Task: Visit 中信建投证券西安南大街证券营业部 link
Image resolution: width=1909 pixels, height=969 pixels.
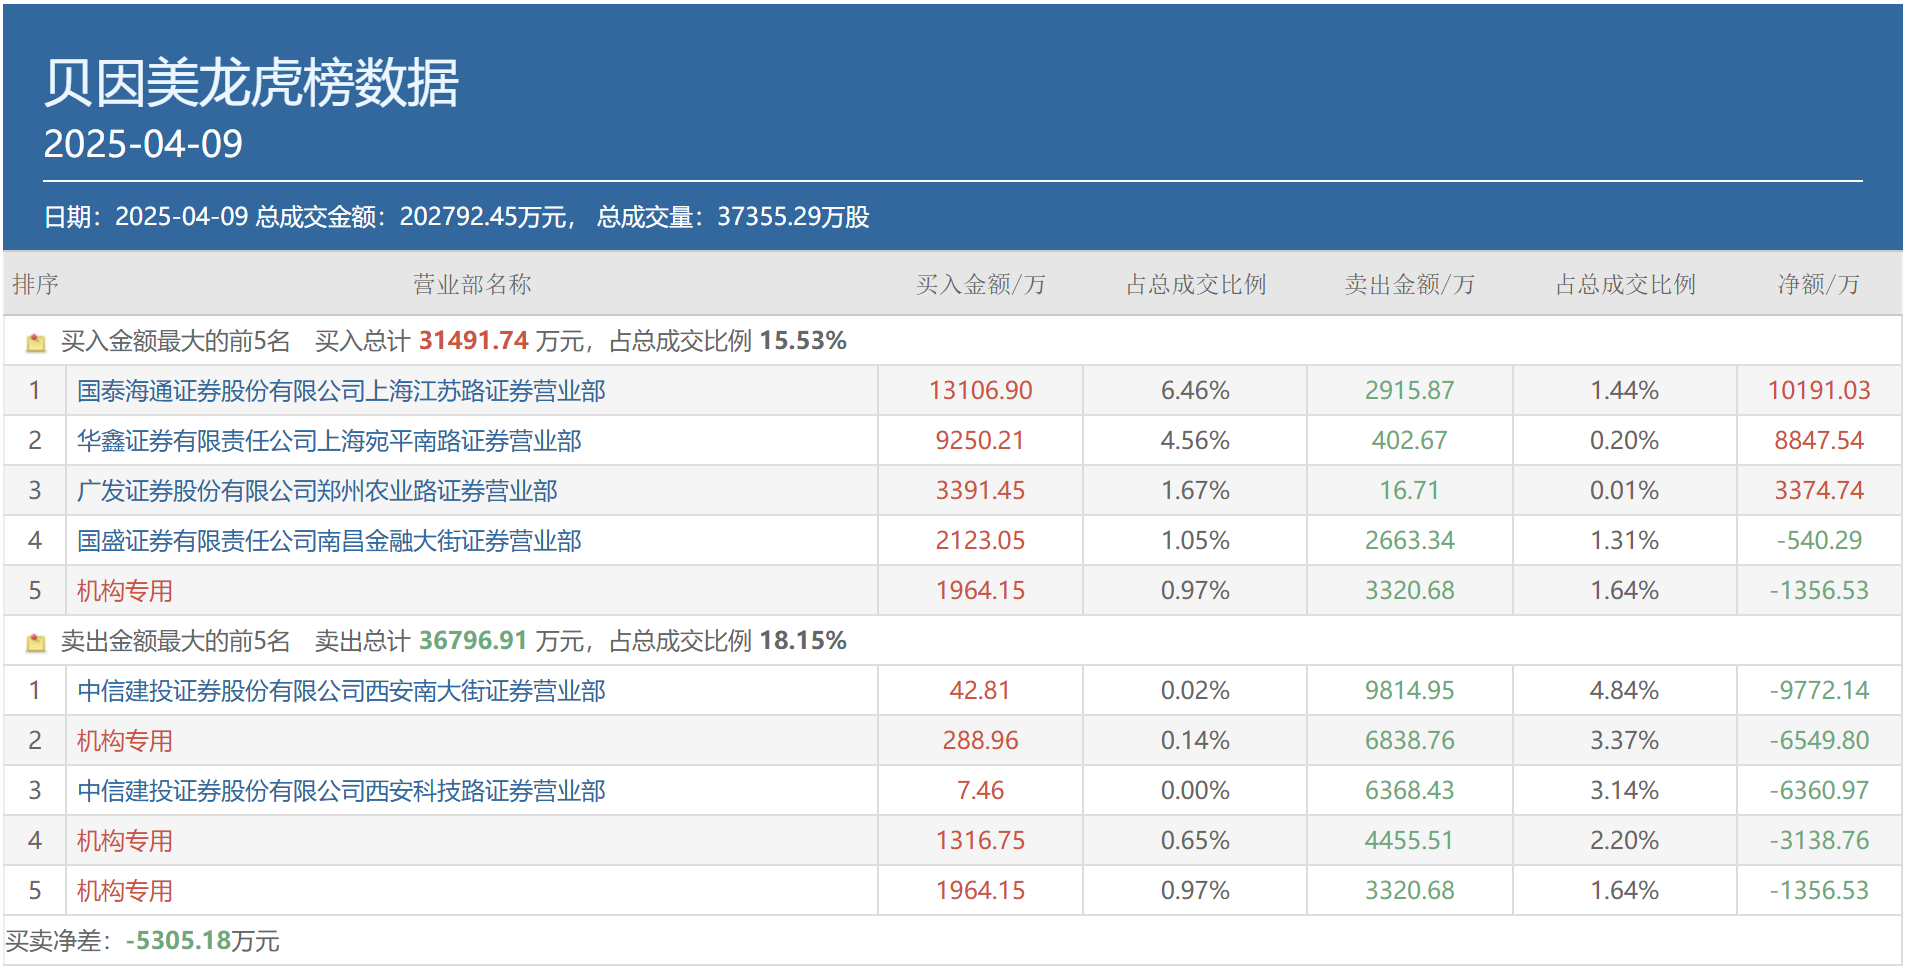Action: click(341, 691)
